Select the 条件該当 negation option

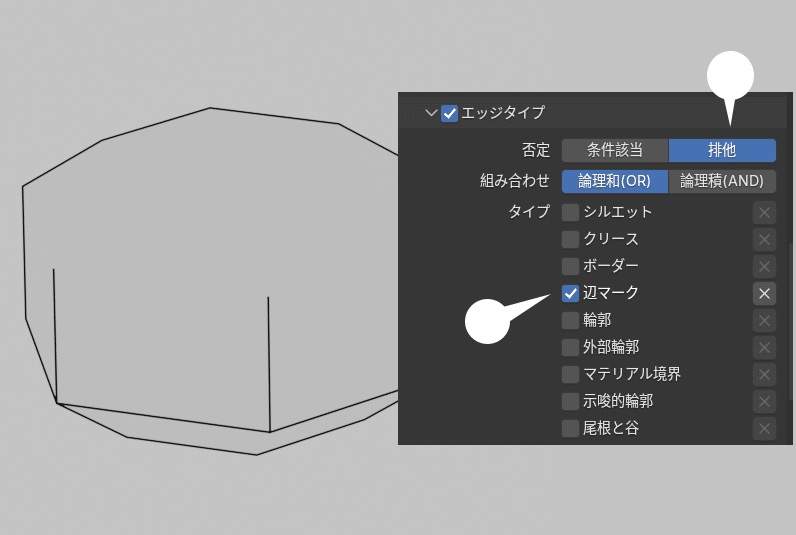(615, 150)
